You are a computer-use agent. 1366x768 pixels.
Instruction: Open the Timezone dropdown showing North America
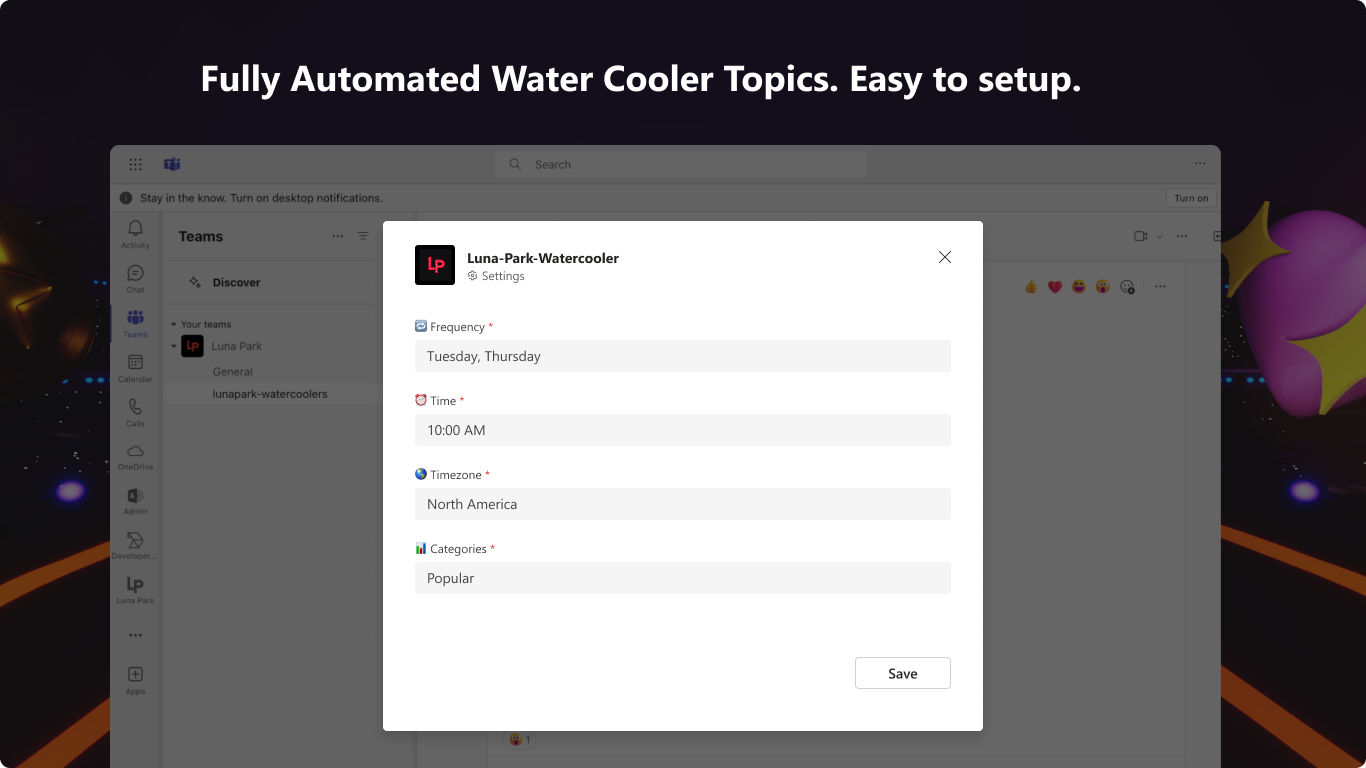(x=682, y=504)
